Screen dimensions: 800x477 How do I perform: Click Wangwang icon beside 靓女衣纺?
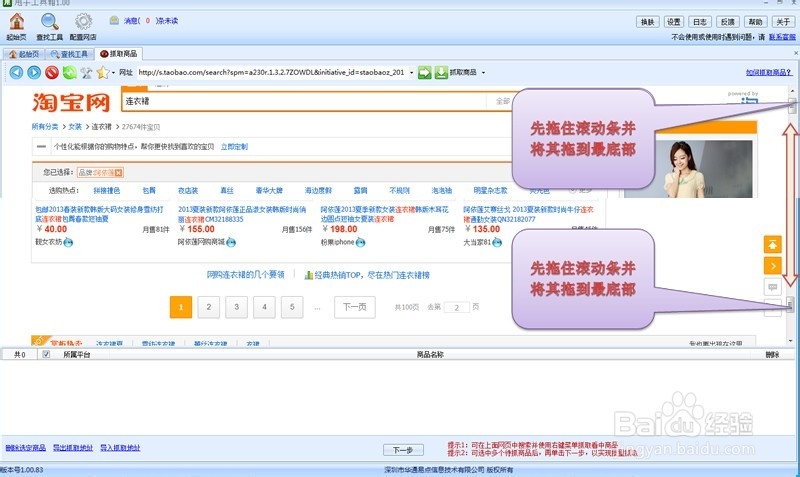68,242
